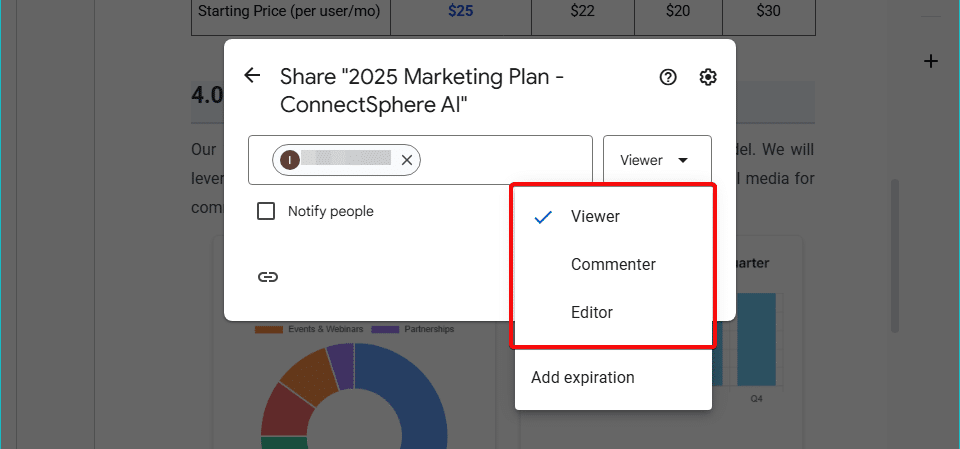The image size is (960, 449).
Task: Choose Add expiration option
Action: pos(613,377)
